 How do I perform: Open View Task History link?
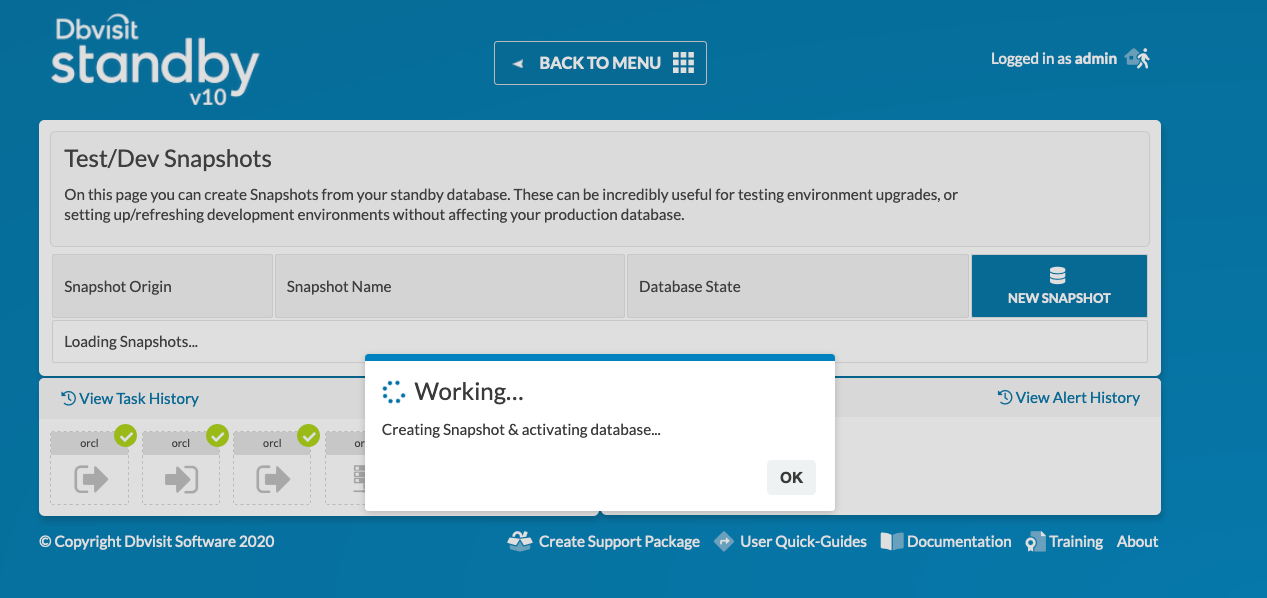(x=130, y=398)
